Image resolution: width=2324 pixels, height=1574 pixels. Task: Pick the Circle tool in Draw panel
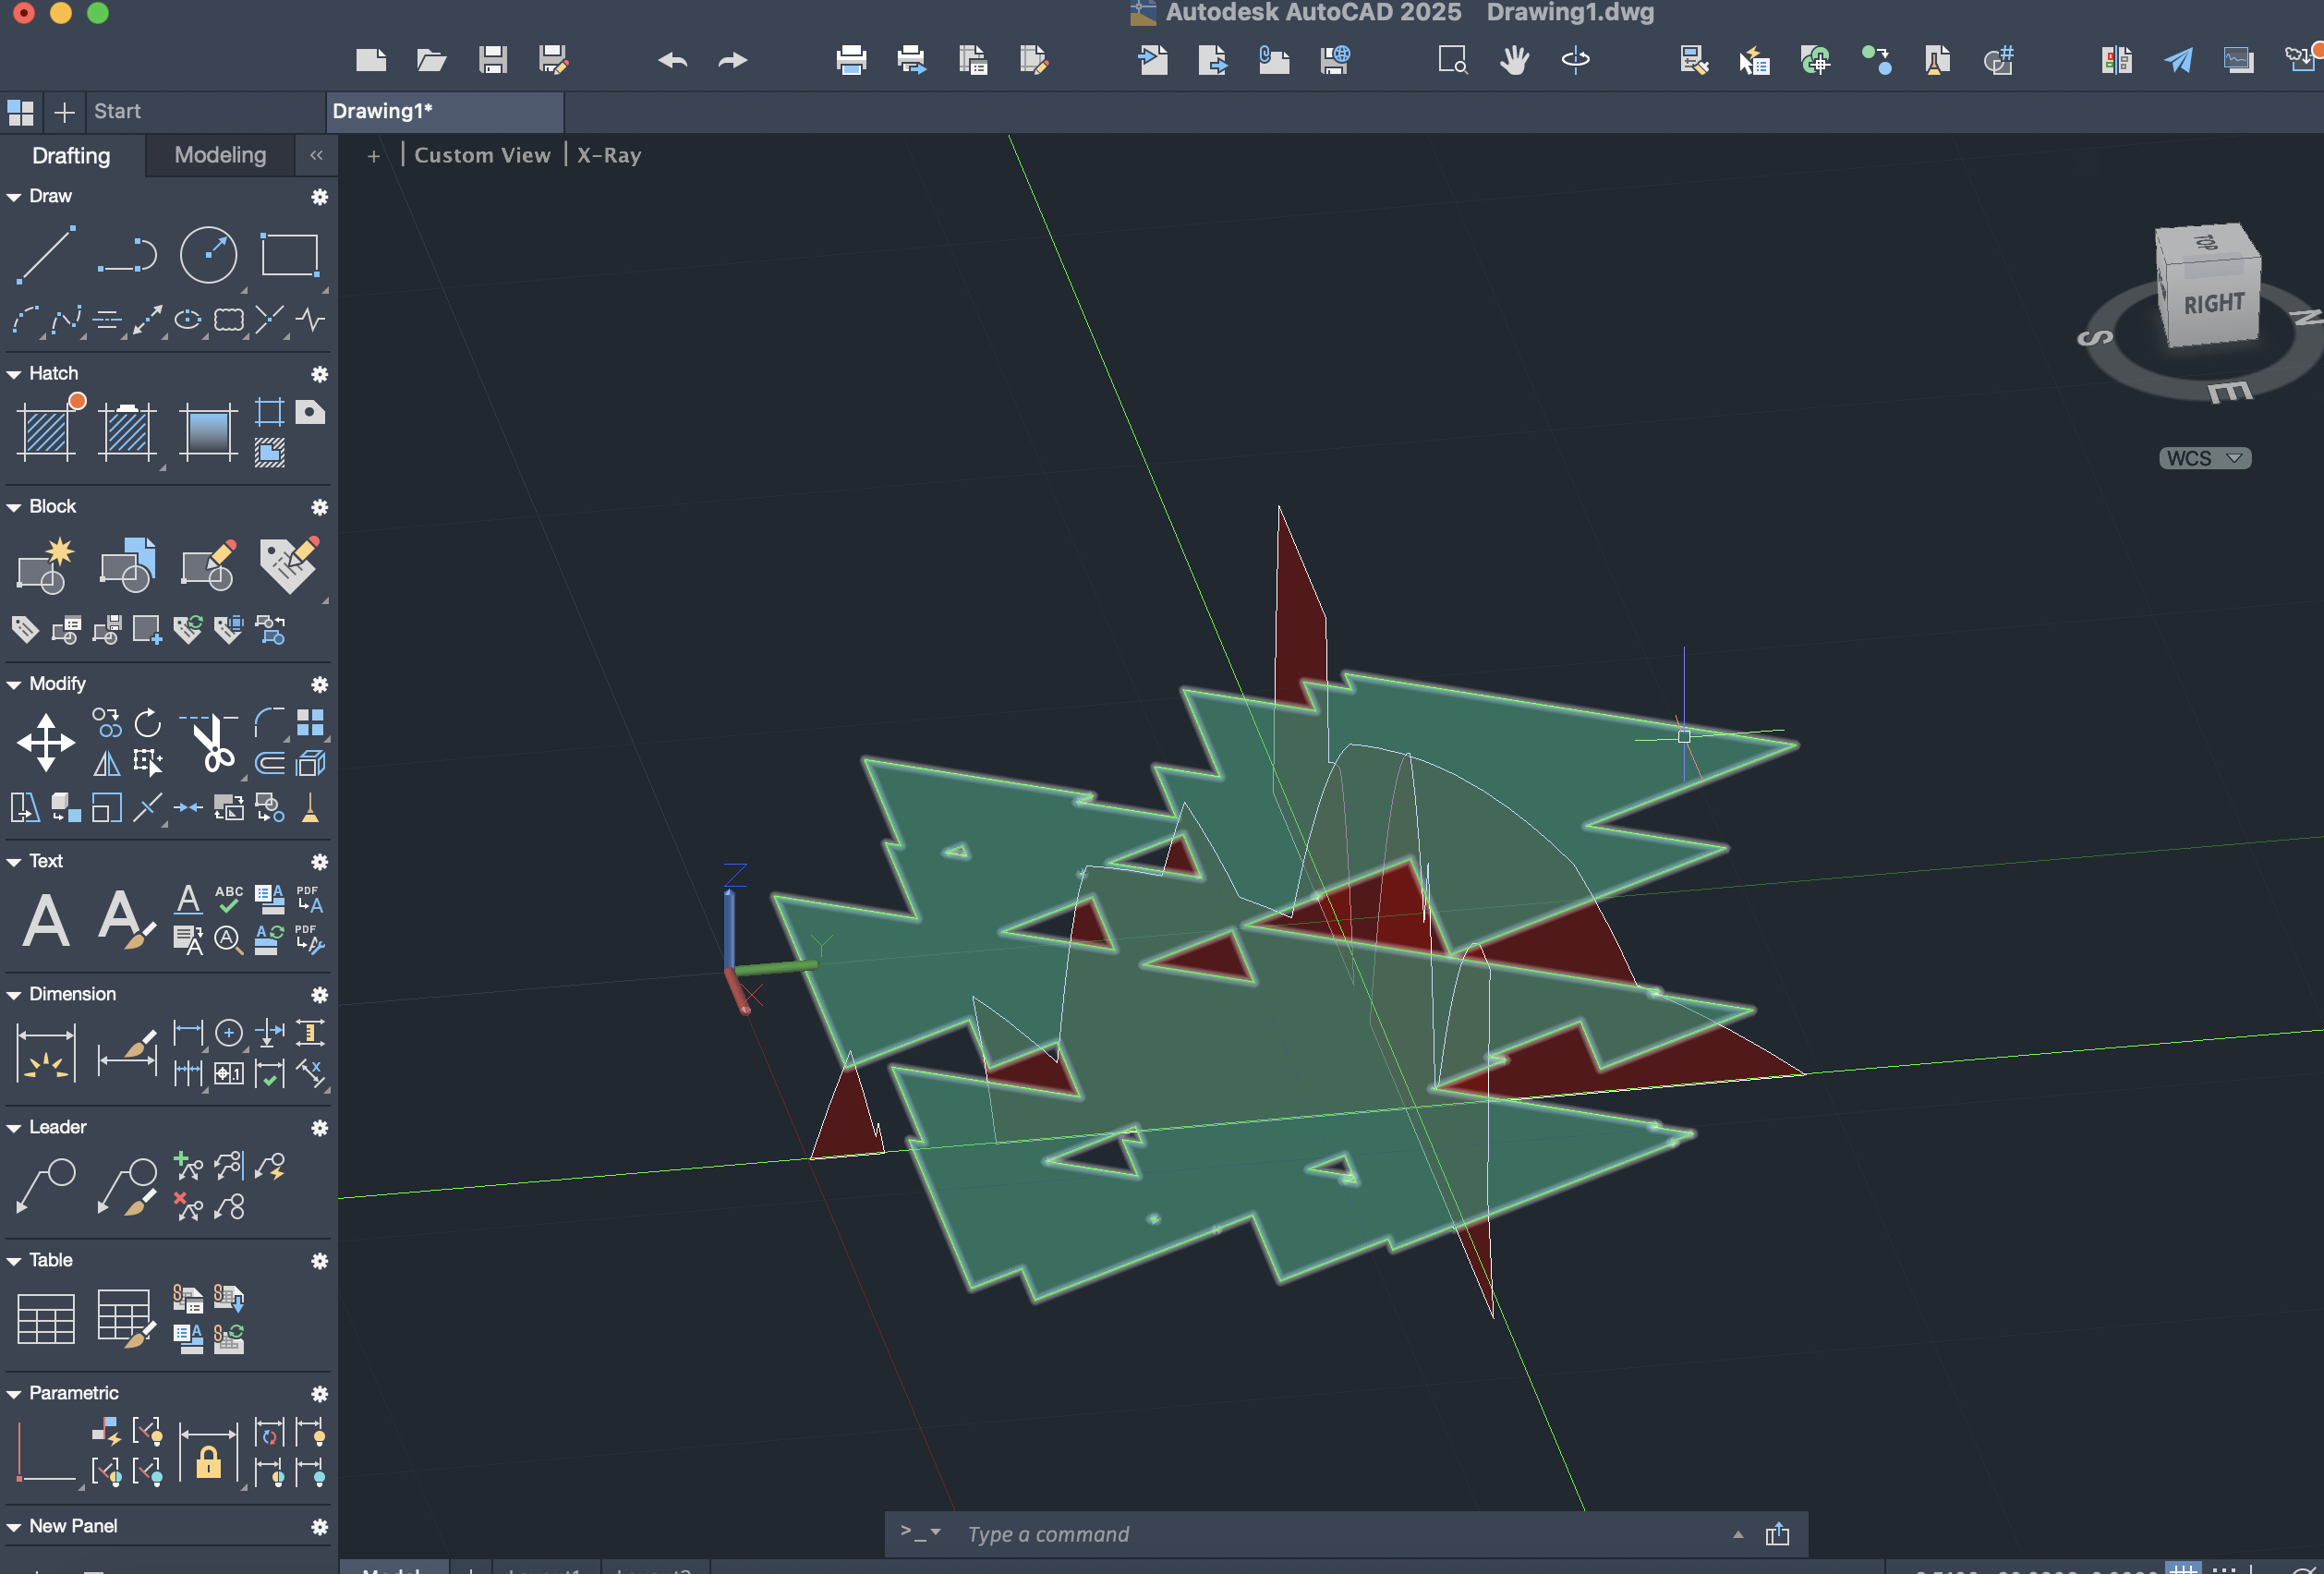tap(208, 255)
